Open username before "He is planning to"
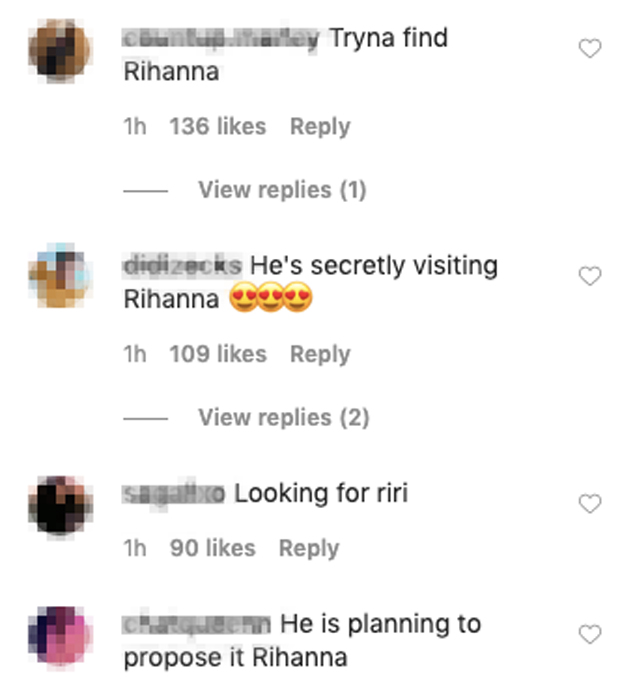Screen dimensions: 620x683 click(x=197, y=624)
